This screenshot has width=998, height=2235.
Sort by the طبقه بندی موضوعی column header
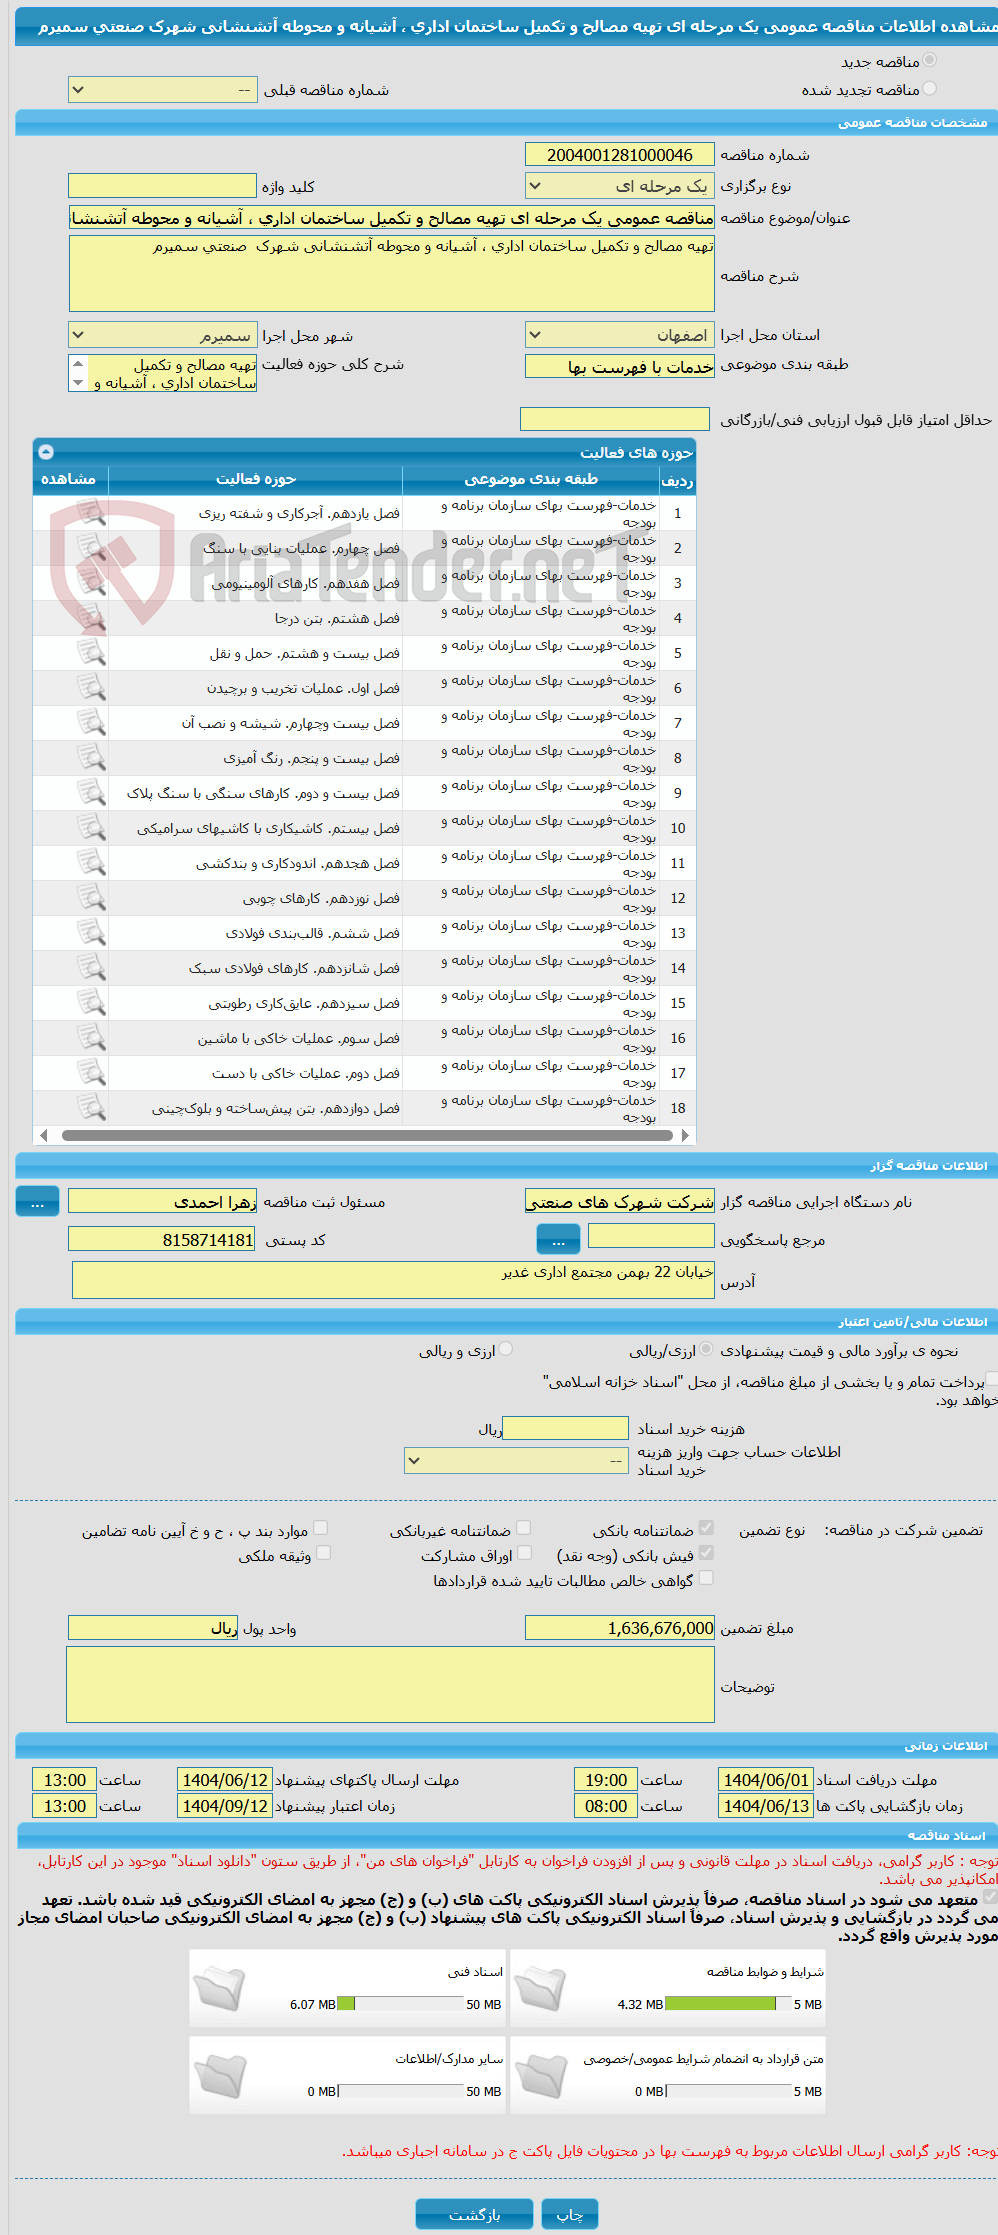(531, 480)
